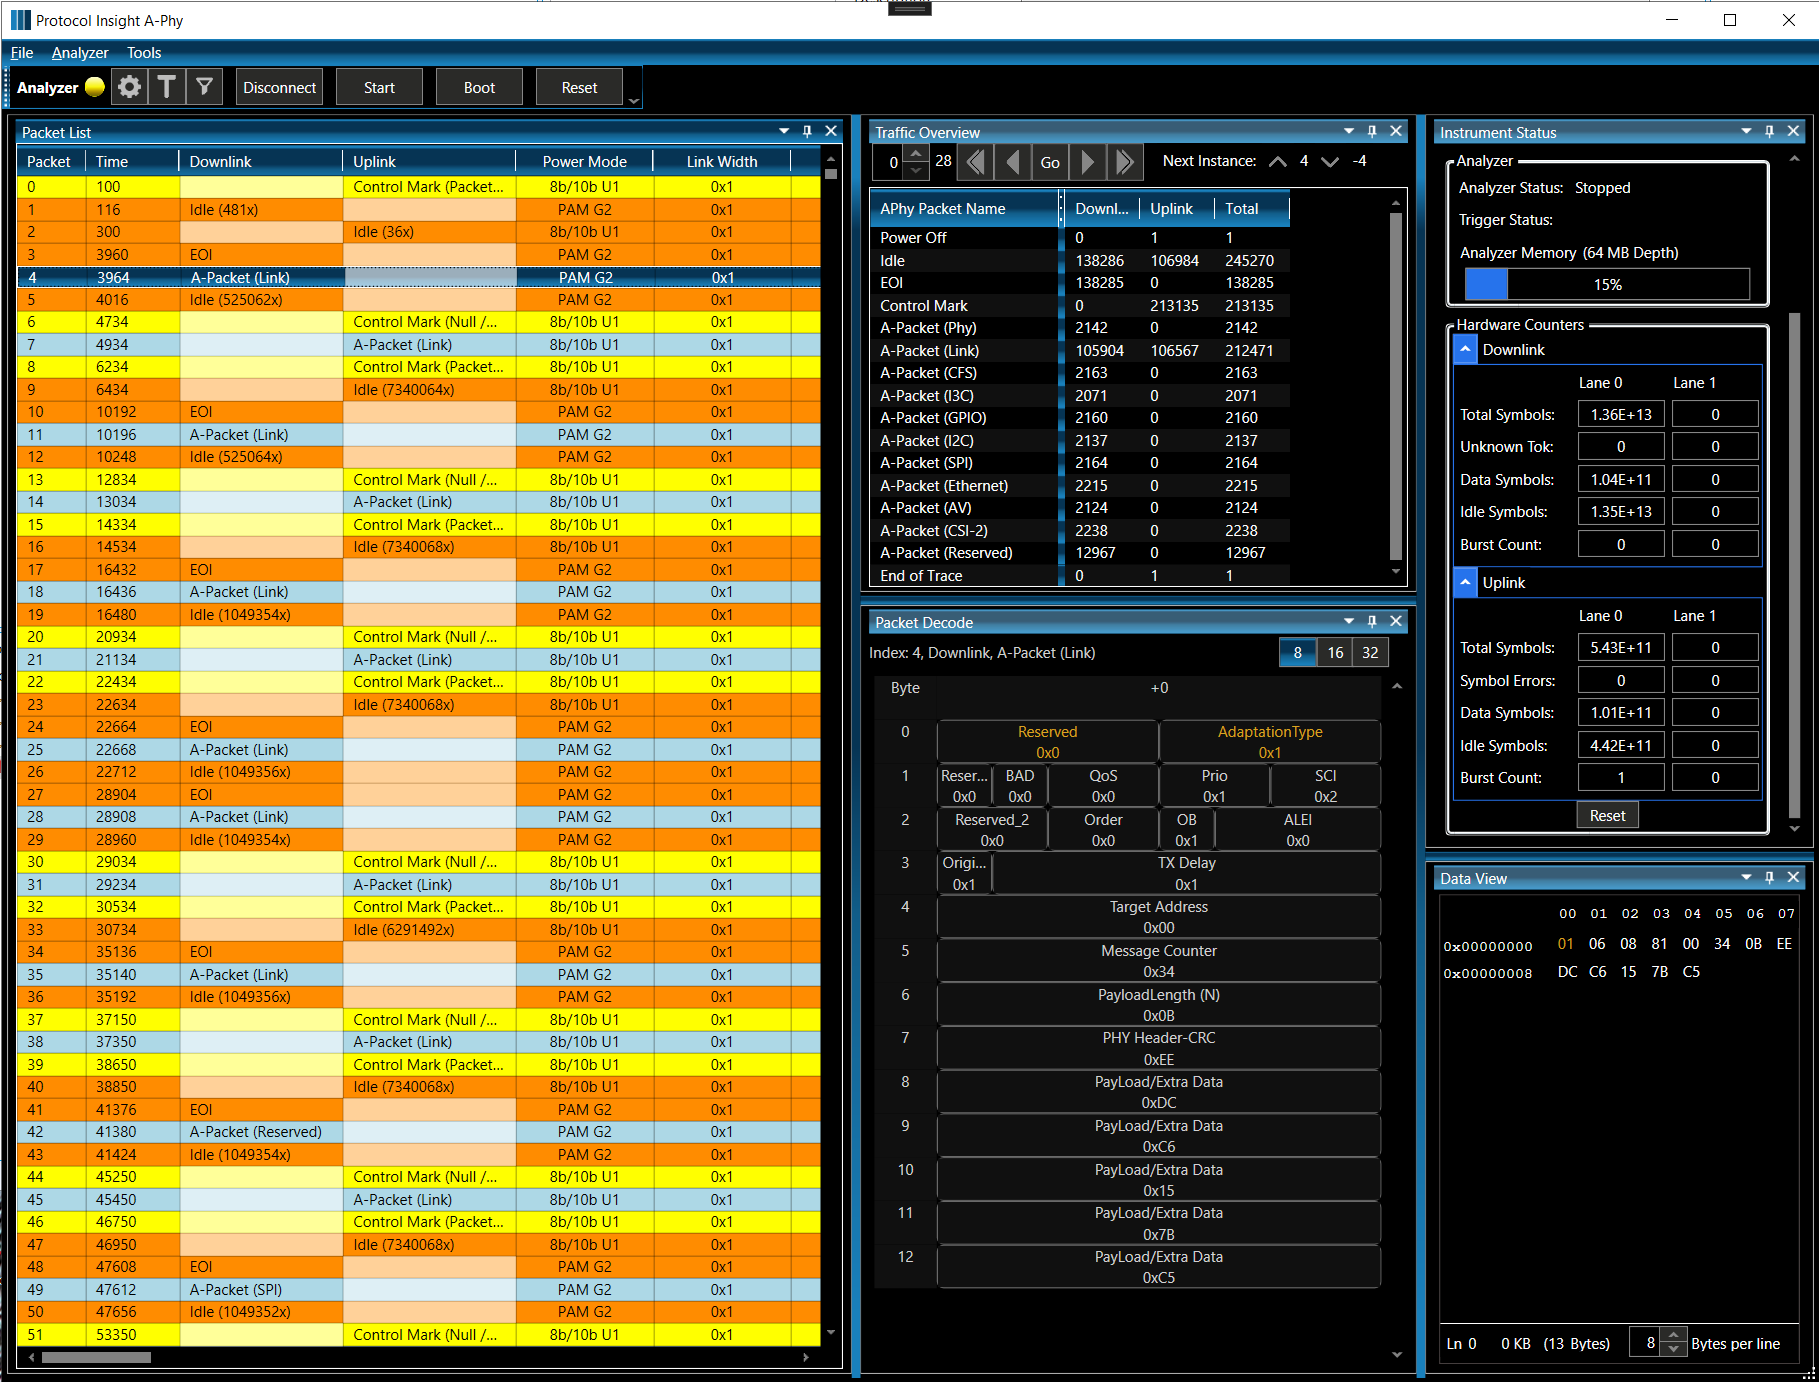Image resolution: width=1819 pixels, height=1382 pixels.
Task: Collapse the Uplink hardware counters section
Action: click(x=1464, y=581)
